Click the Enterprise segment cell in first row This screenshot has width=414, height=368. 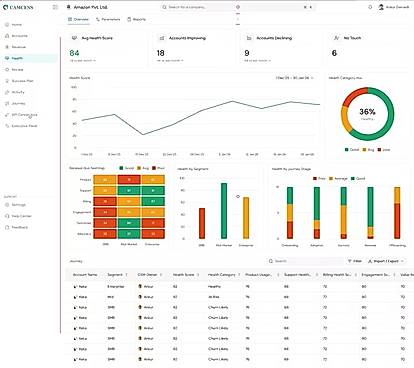[116, 286]
